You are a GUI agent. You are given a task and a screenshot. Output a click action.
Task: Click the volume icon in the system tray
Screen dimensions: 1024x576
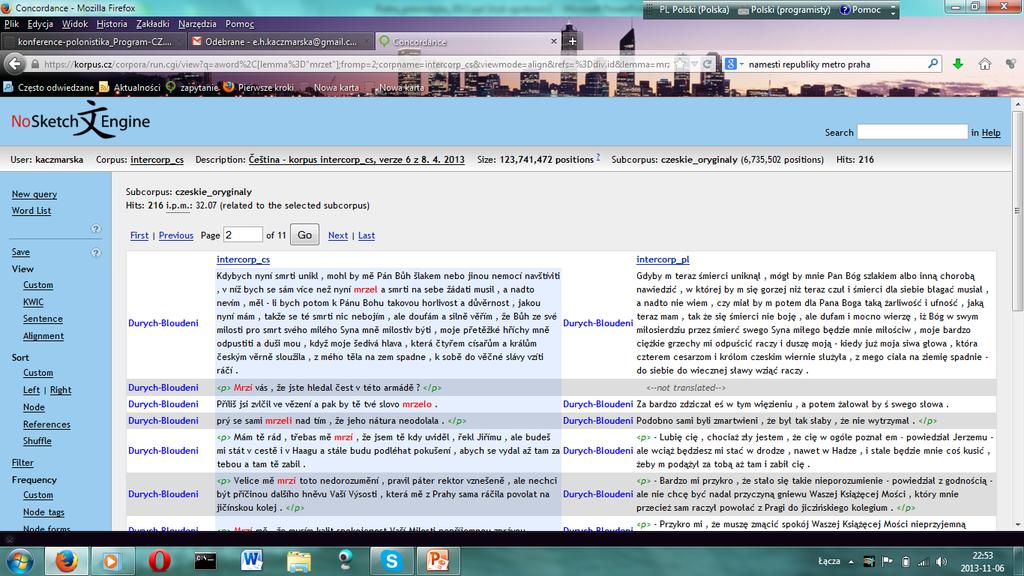pos(941,562)
